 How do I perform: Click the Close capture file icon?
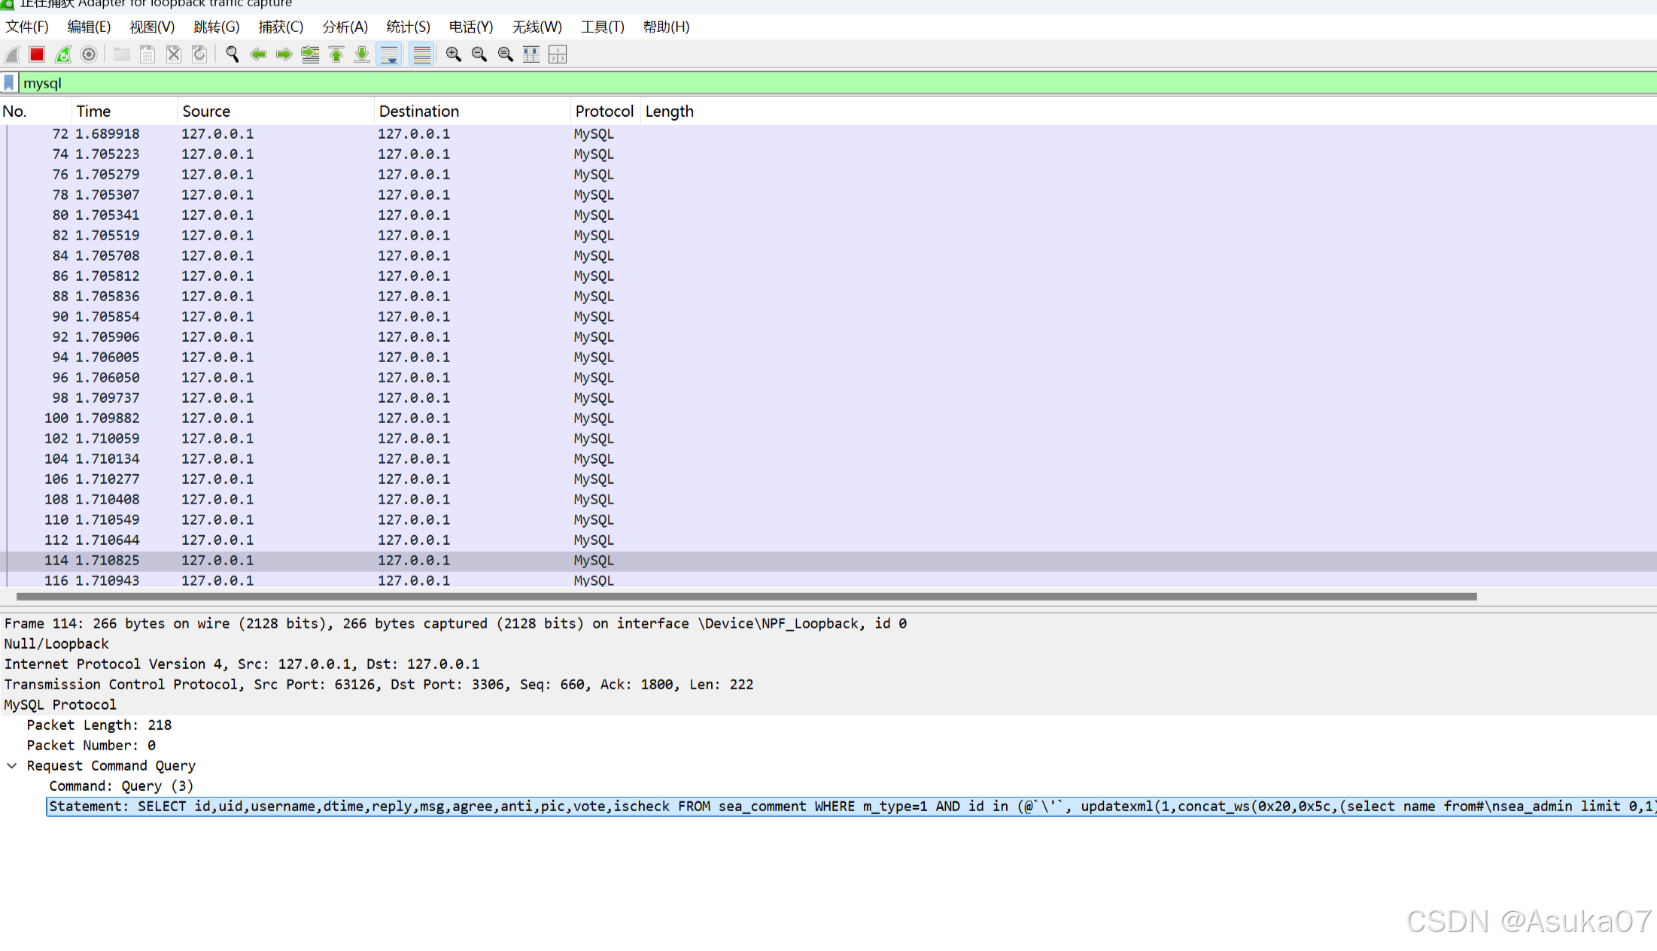pos(173,54)
